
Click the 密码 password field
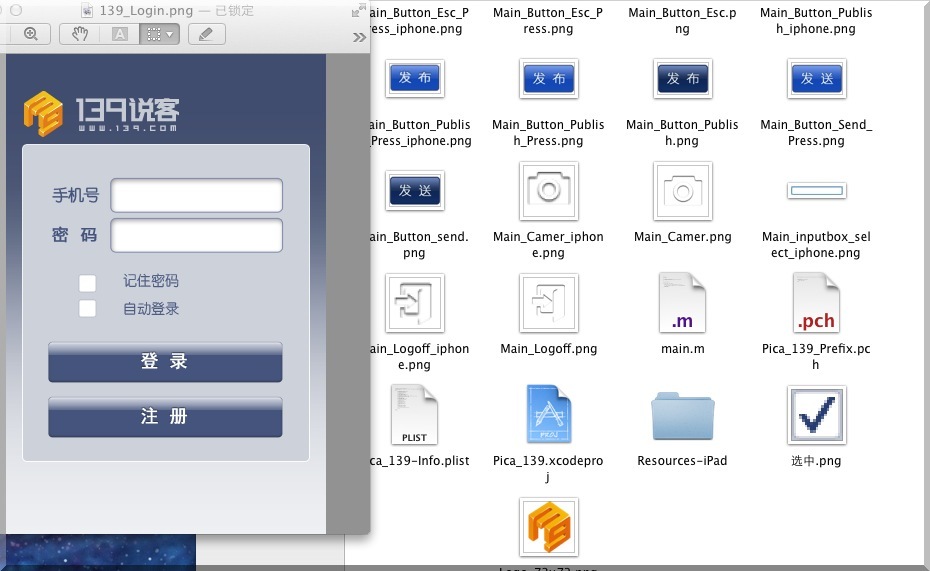[x=196, y=236]
